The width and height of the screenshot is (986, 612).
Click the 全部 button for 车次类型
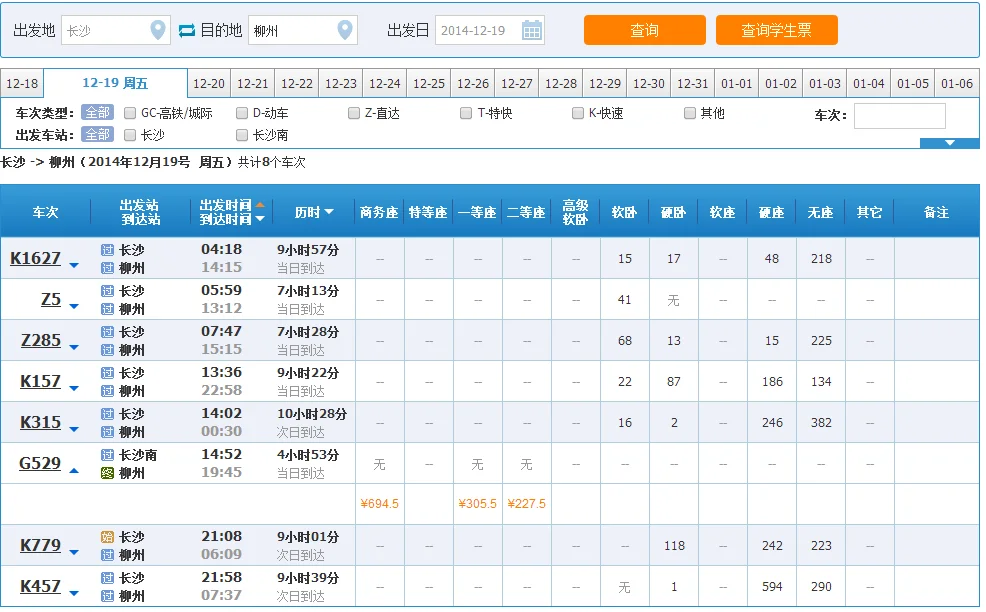click(97, 113)
